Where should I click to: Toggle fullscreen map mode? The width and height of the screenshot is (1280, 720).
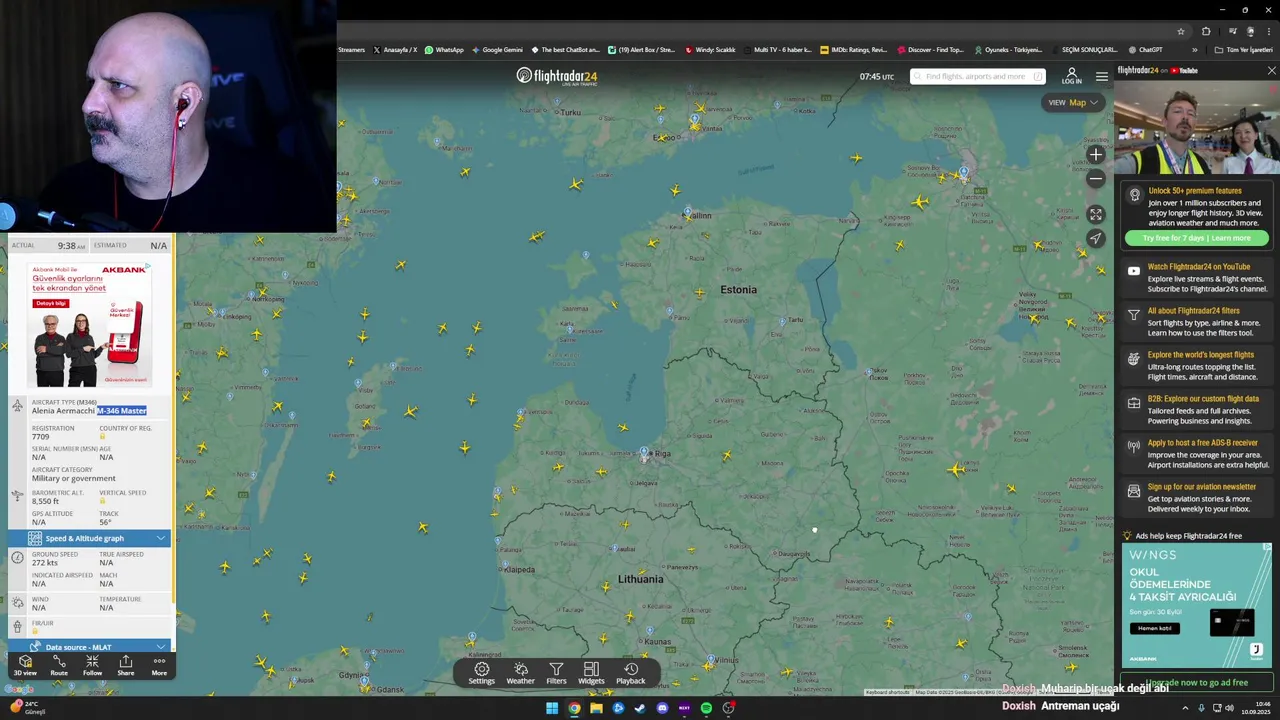coord(1096,215)
